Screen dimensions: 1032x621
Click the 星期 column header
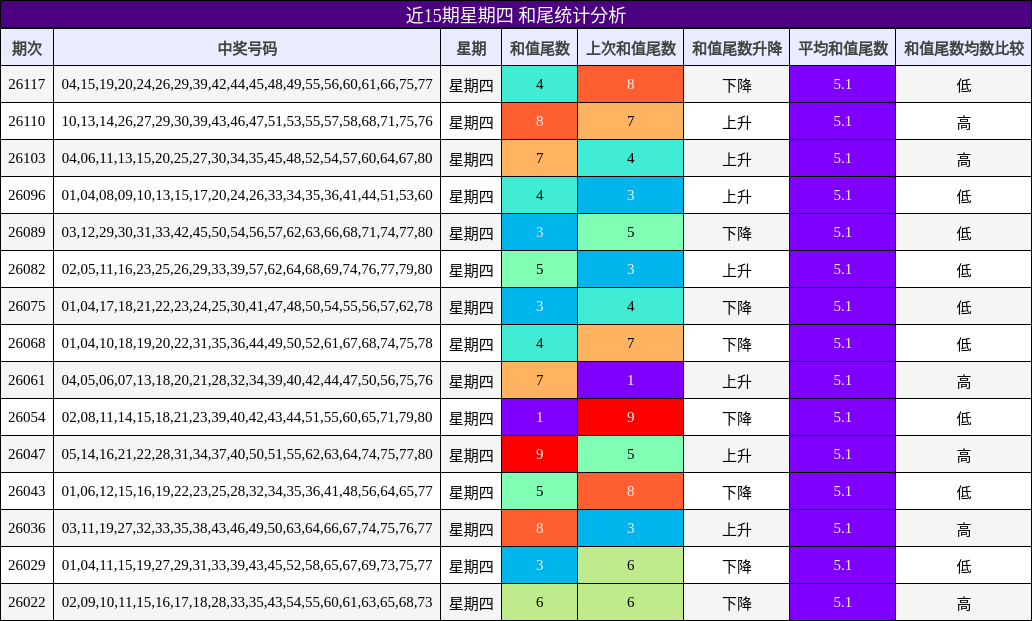(471, 48)
